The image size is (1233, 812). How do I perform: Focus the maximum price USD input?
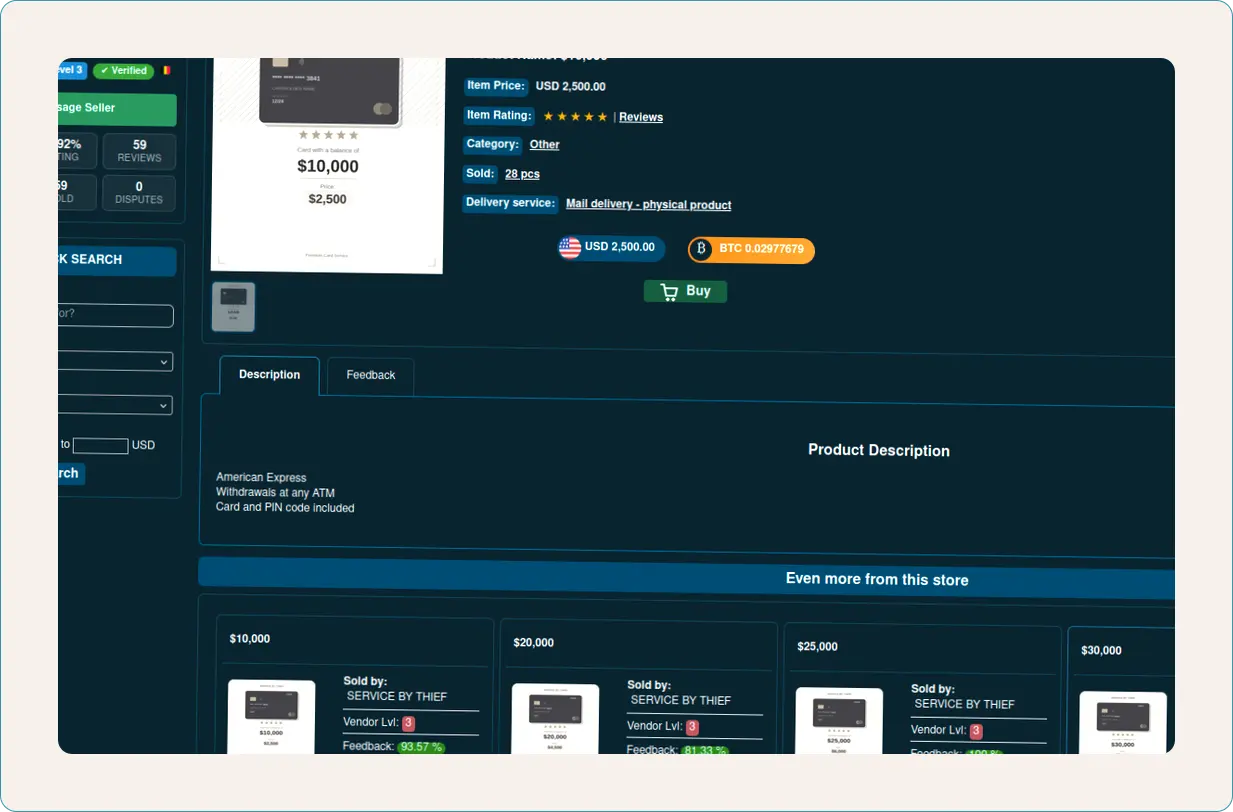[x=101, y=445]
